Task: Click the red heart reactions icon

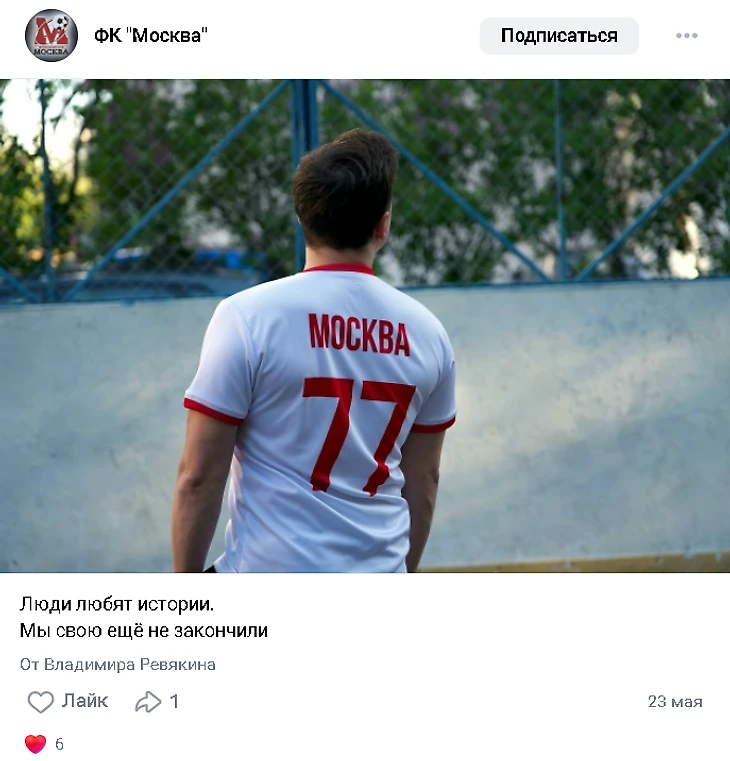Action: click(x=35, y=744)
